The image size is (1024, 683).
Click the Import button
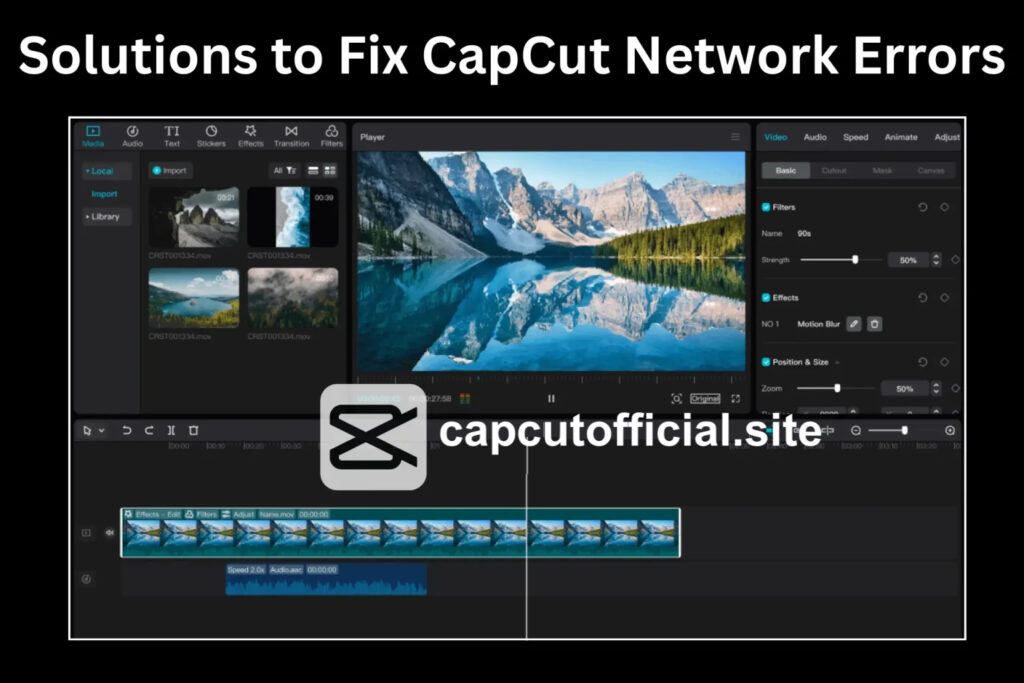coord(170,170)
